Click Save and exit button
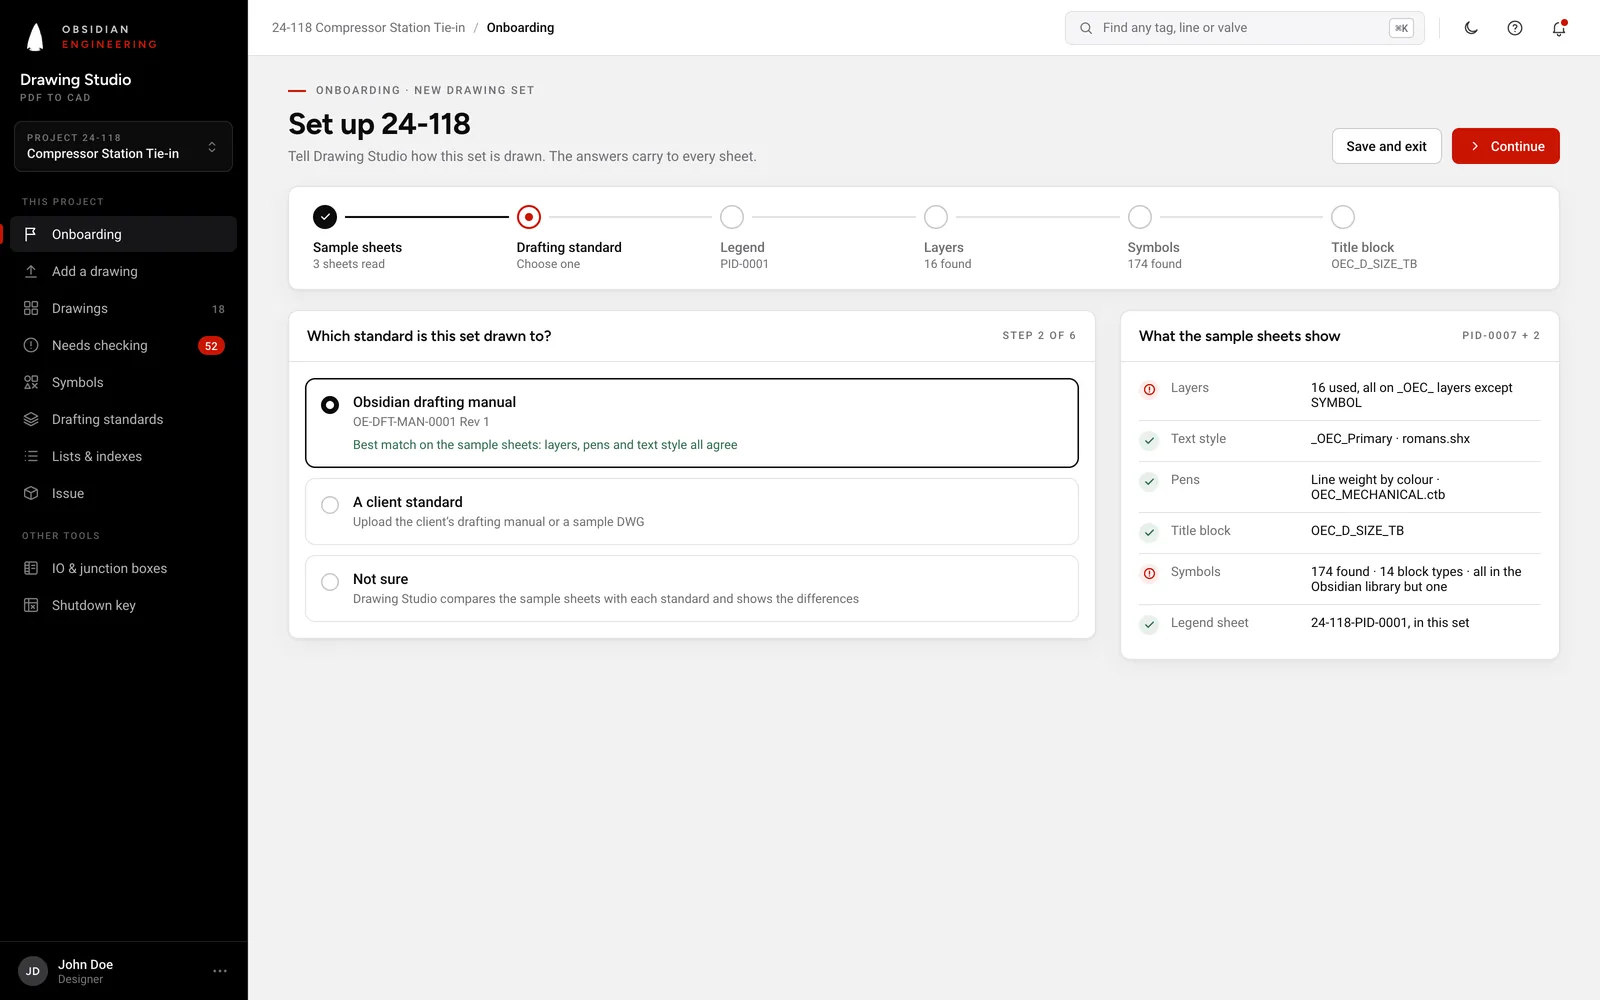The height and width of the screenshot is (1000, 1600). pyautogui.click(x=1386, y=146)
